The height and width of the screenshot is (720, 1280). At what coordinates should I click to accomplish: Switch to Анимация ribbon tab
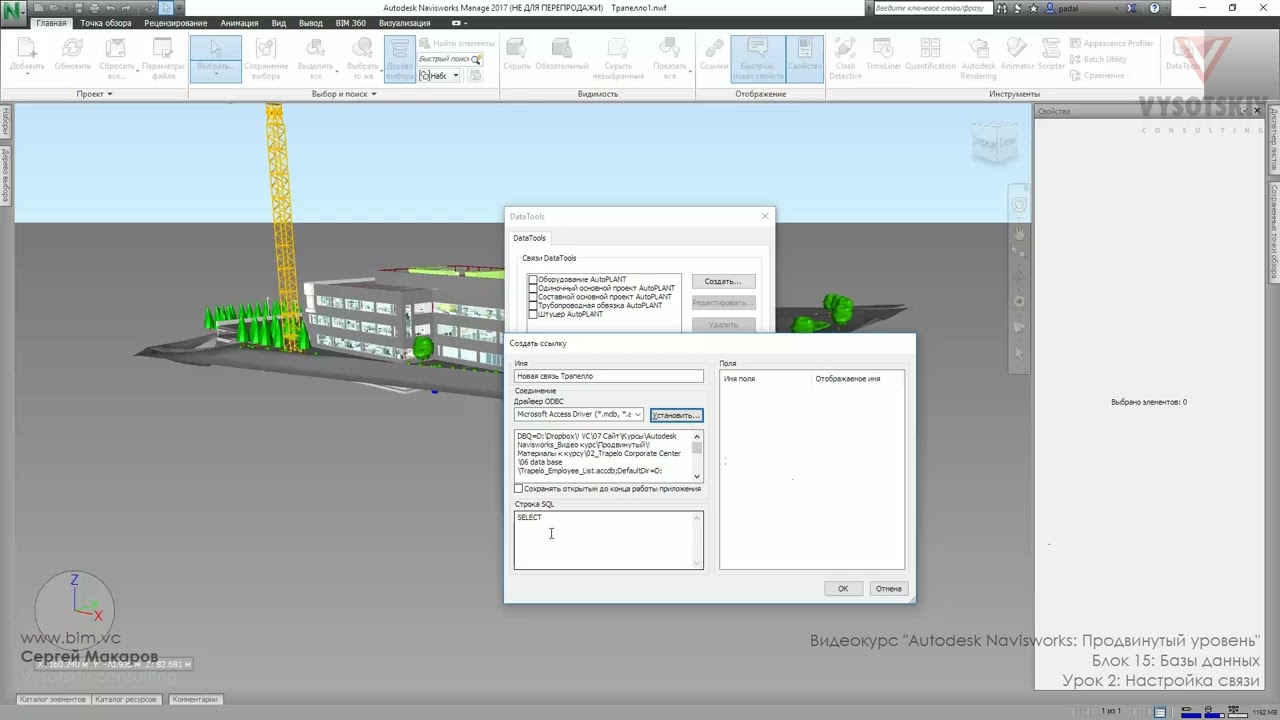(x=239, y=23)
